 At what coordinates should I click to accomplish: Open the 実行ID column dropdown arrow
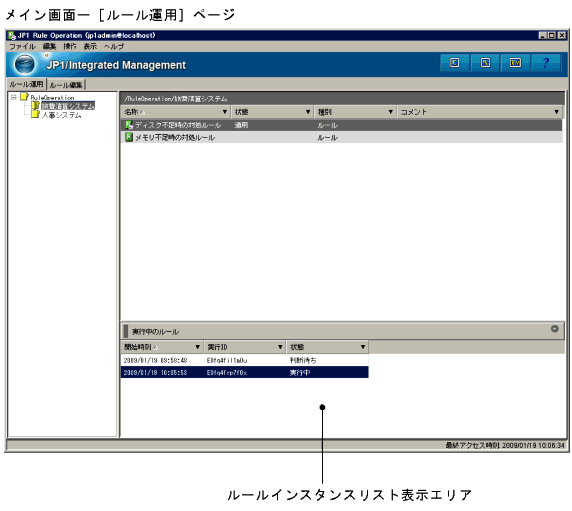click(x=280, y=347)
